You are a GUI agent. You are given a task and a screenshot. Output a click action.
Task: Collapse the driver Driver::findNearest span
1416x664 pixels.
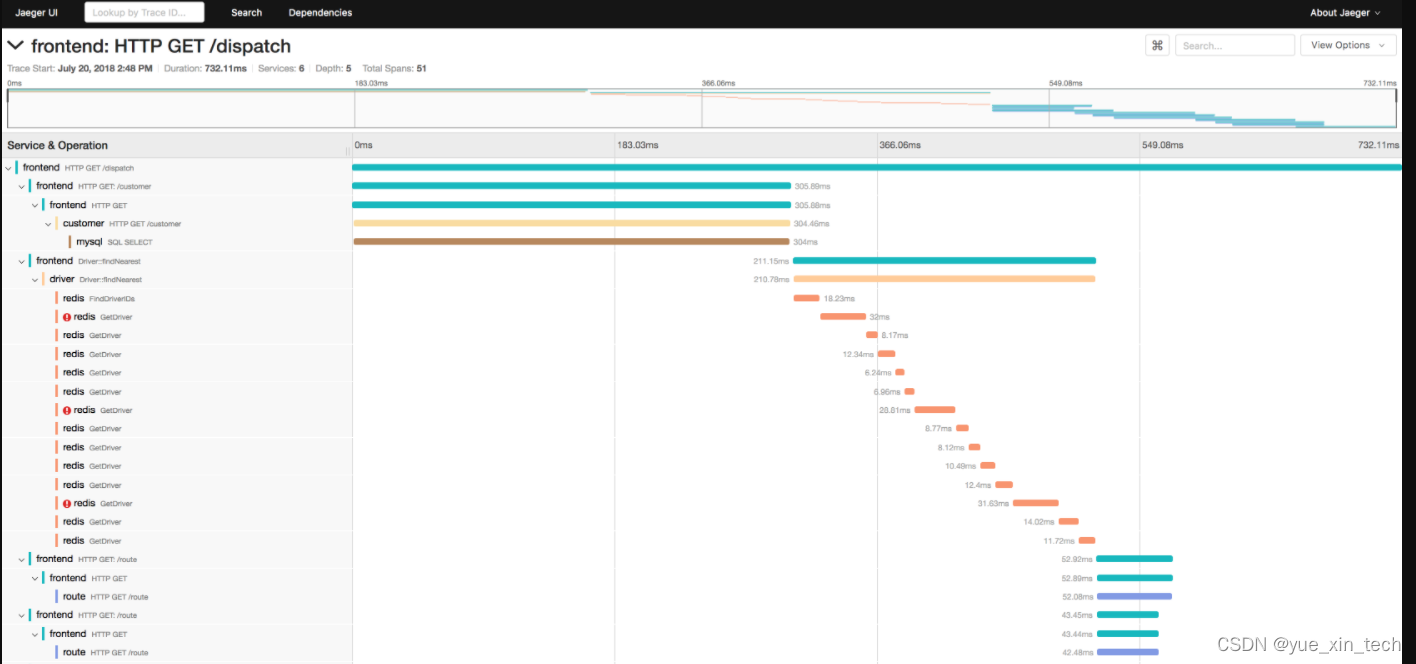35,279
